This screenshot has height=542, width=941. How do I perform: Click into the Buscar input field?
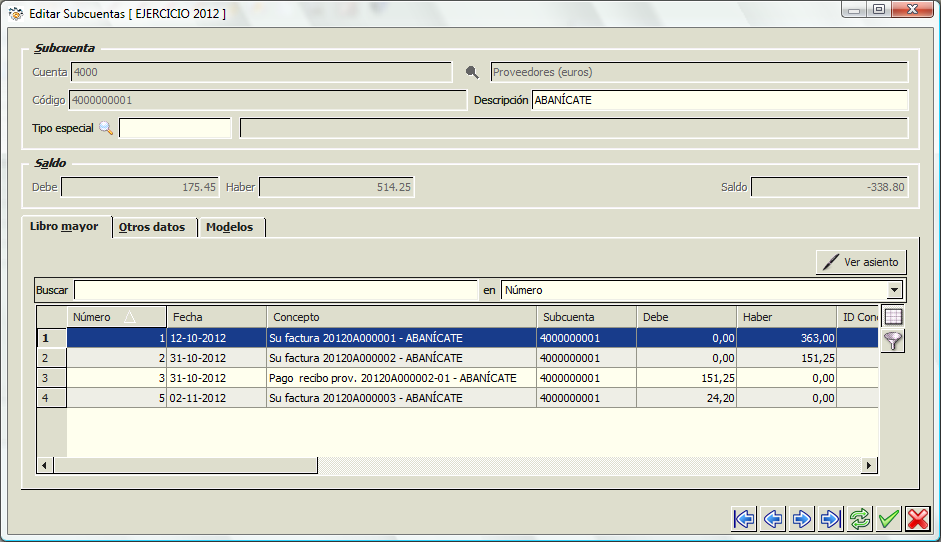tap(275, 291)
